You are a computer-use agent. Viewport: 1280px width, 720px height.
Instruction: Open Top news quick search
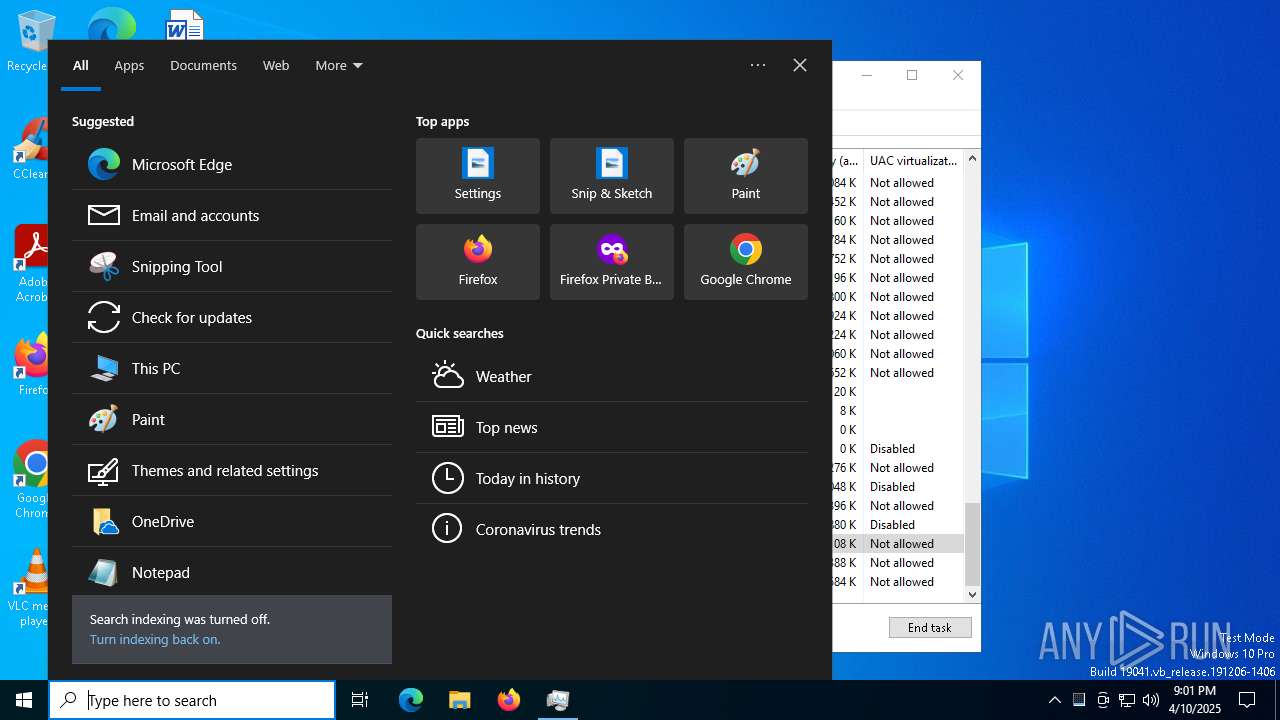(x=612, y=428)
